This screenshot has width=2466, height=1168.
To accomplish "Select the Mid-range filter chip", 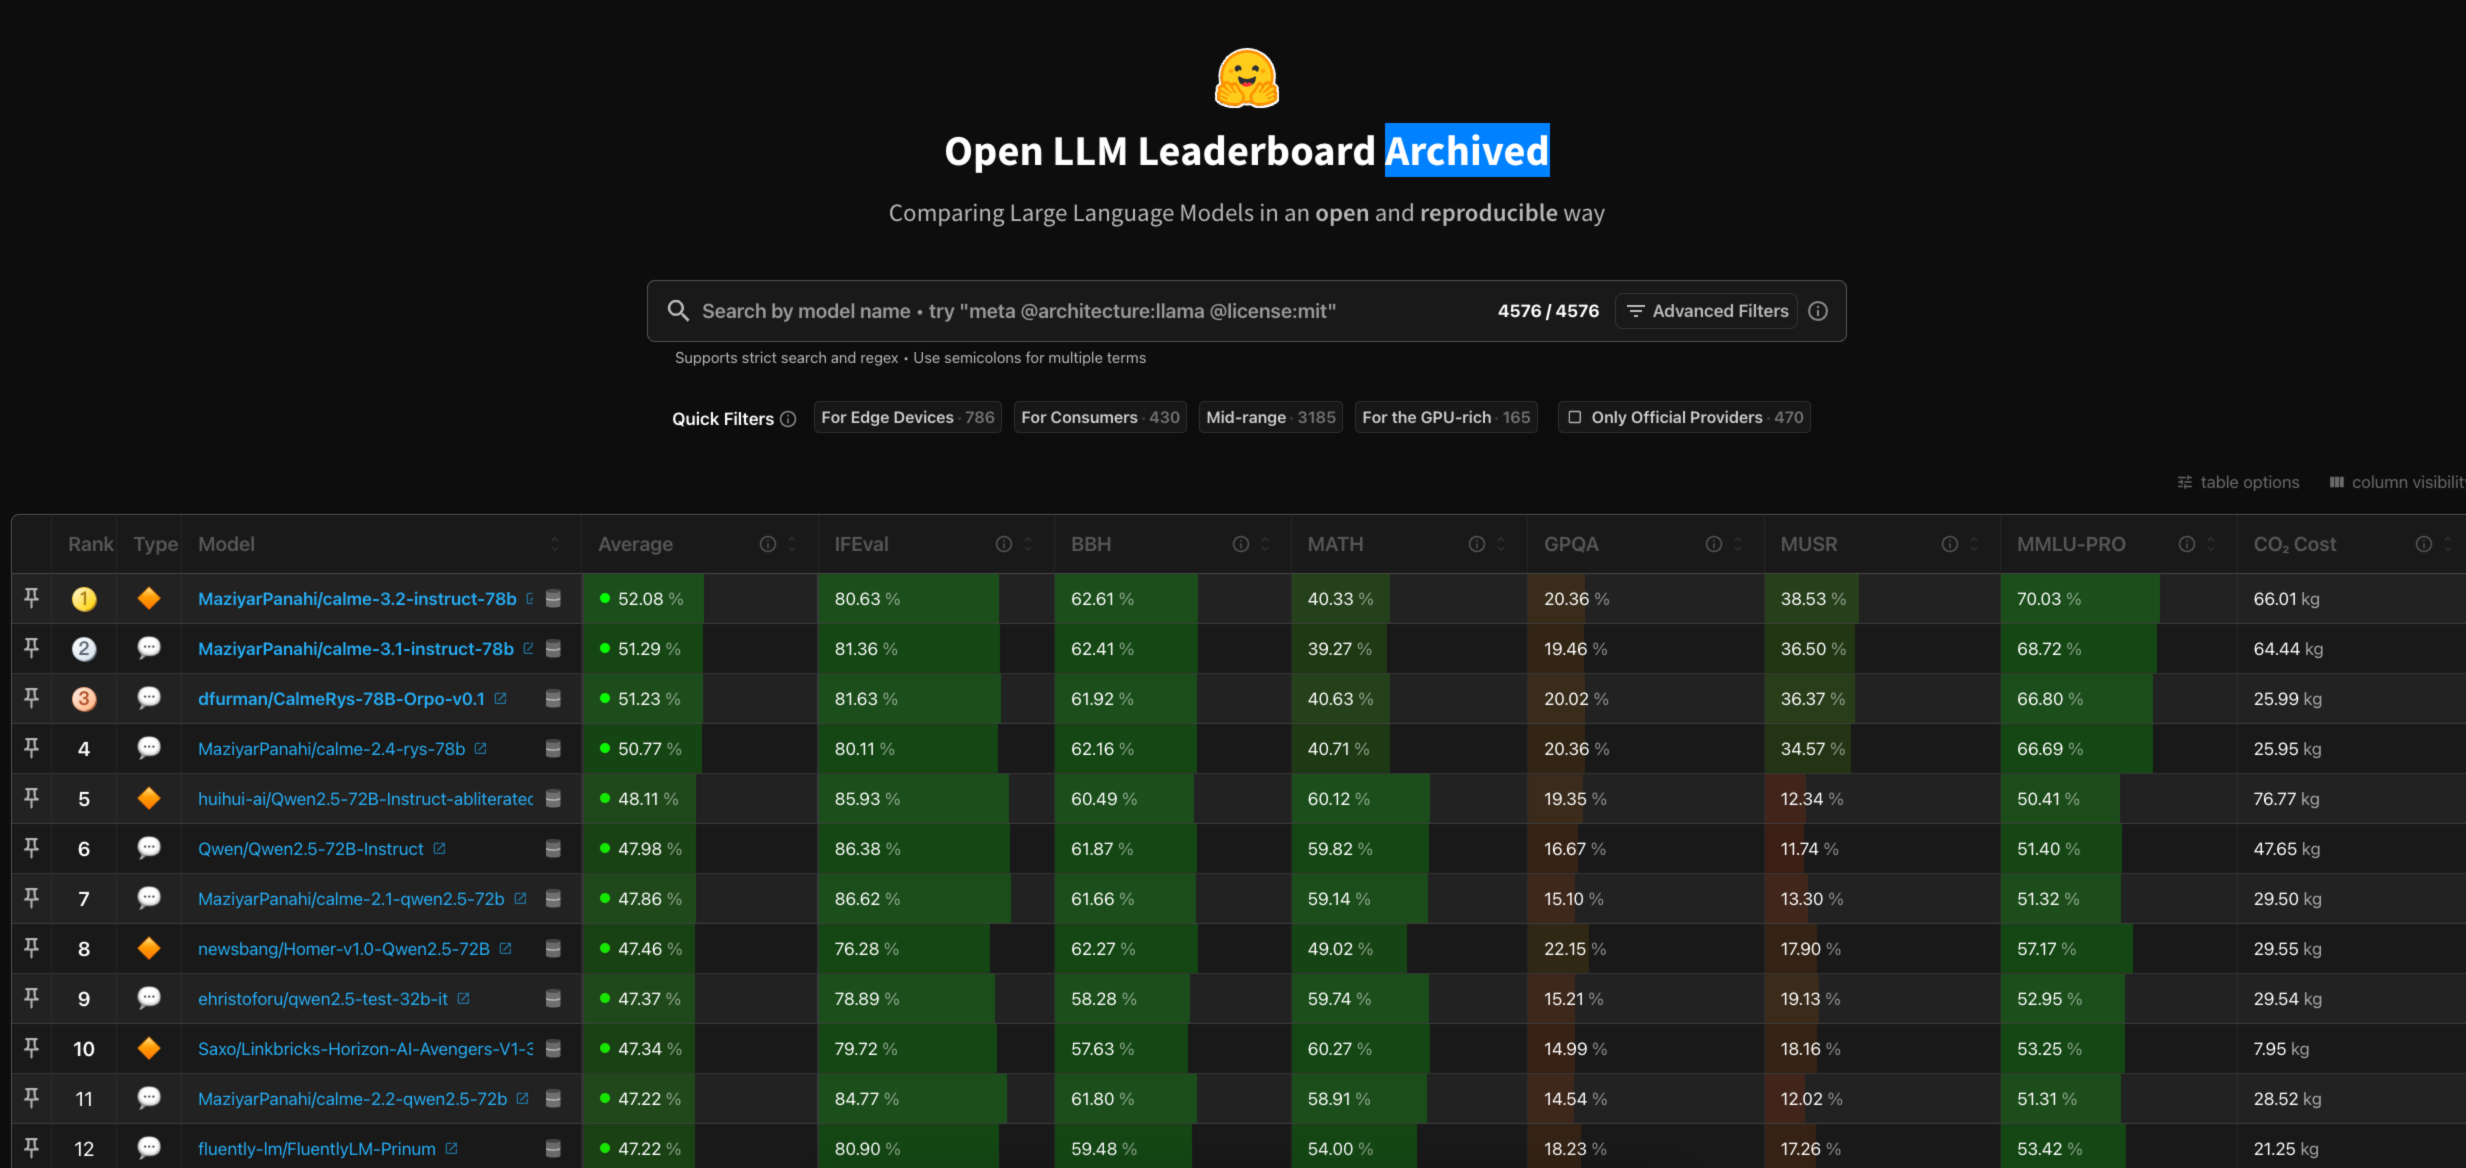I will click(x=1270, y=417).
